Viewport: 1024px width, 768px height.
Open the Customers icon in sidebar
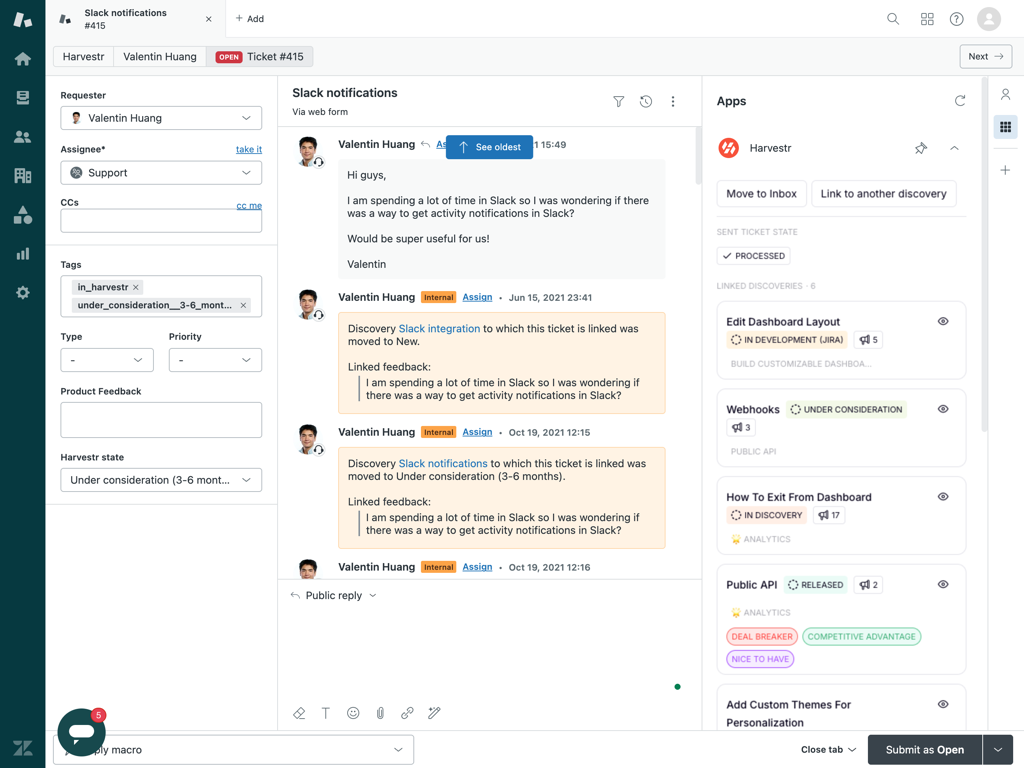[22, 137]
